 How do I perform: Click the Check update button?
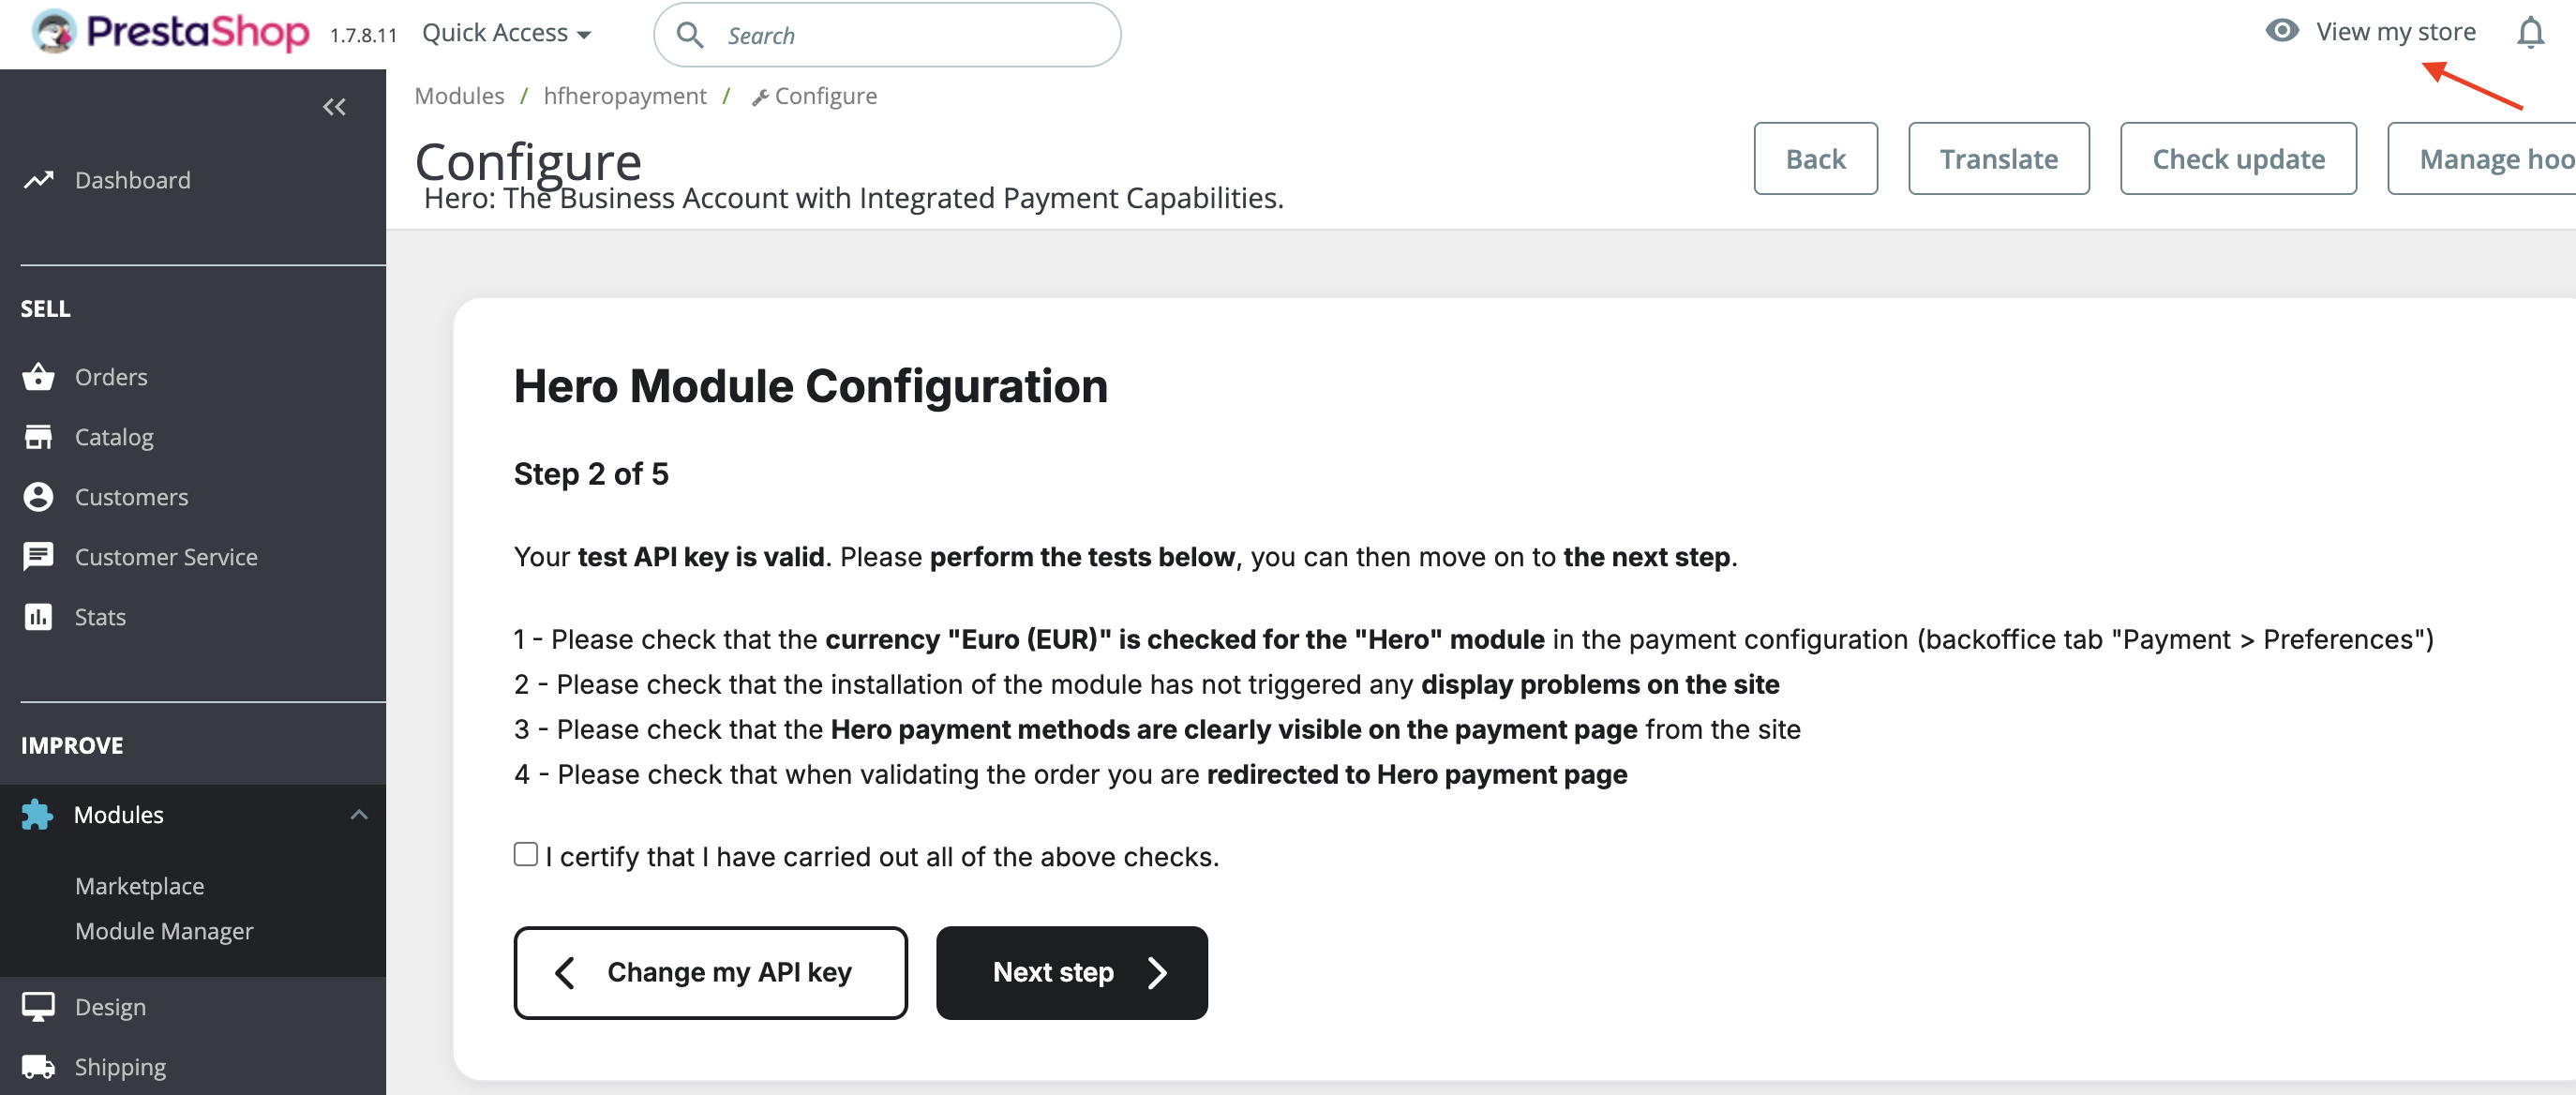pyautogui.click(x=2237, y=159)
